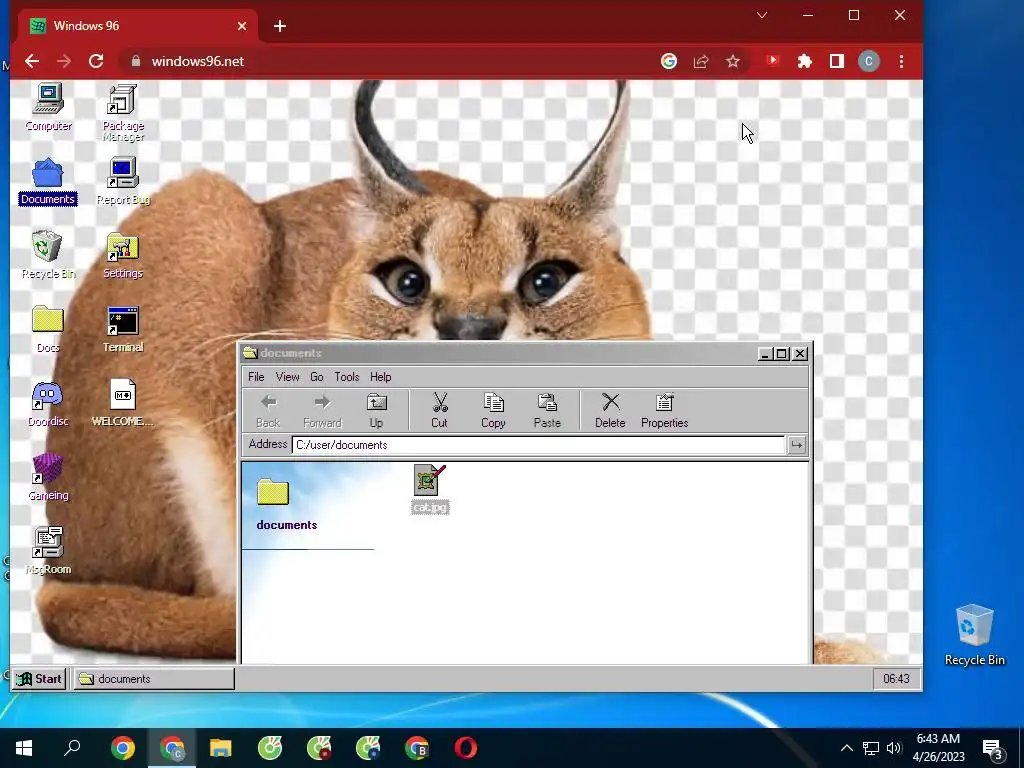Go Up one folder level
Image resolution: width=1024 pixels, height=768 pixels.
[376, 411]
